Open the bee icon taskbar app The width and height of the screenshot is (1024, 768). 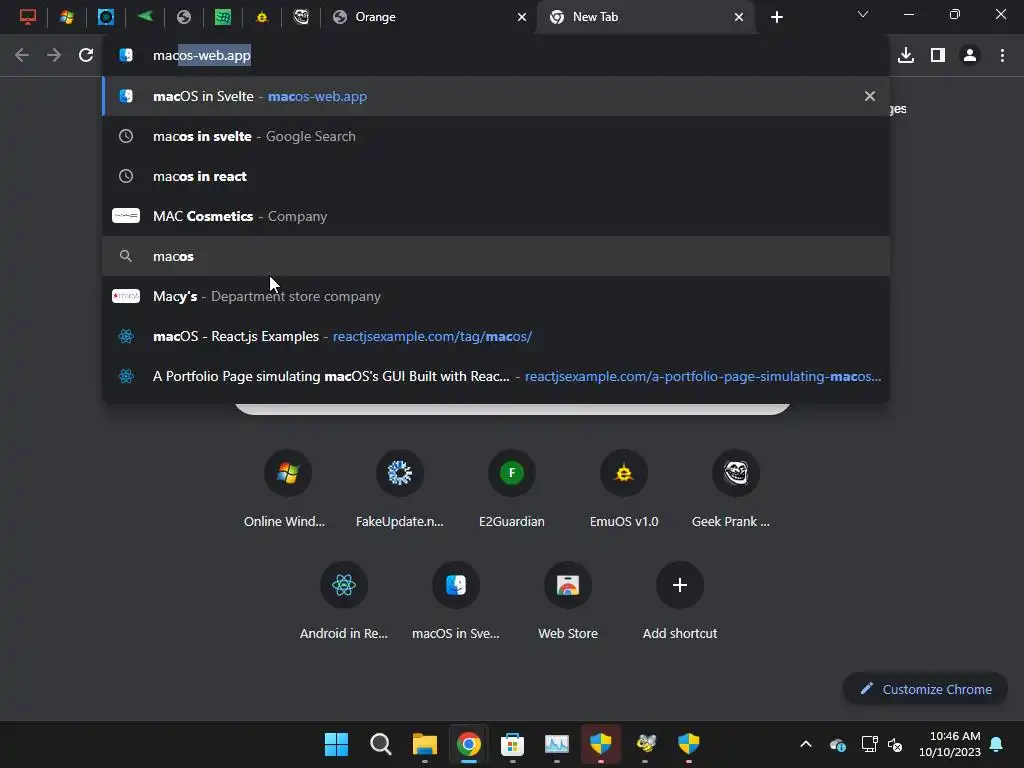pos(645,744)
